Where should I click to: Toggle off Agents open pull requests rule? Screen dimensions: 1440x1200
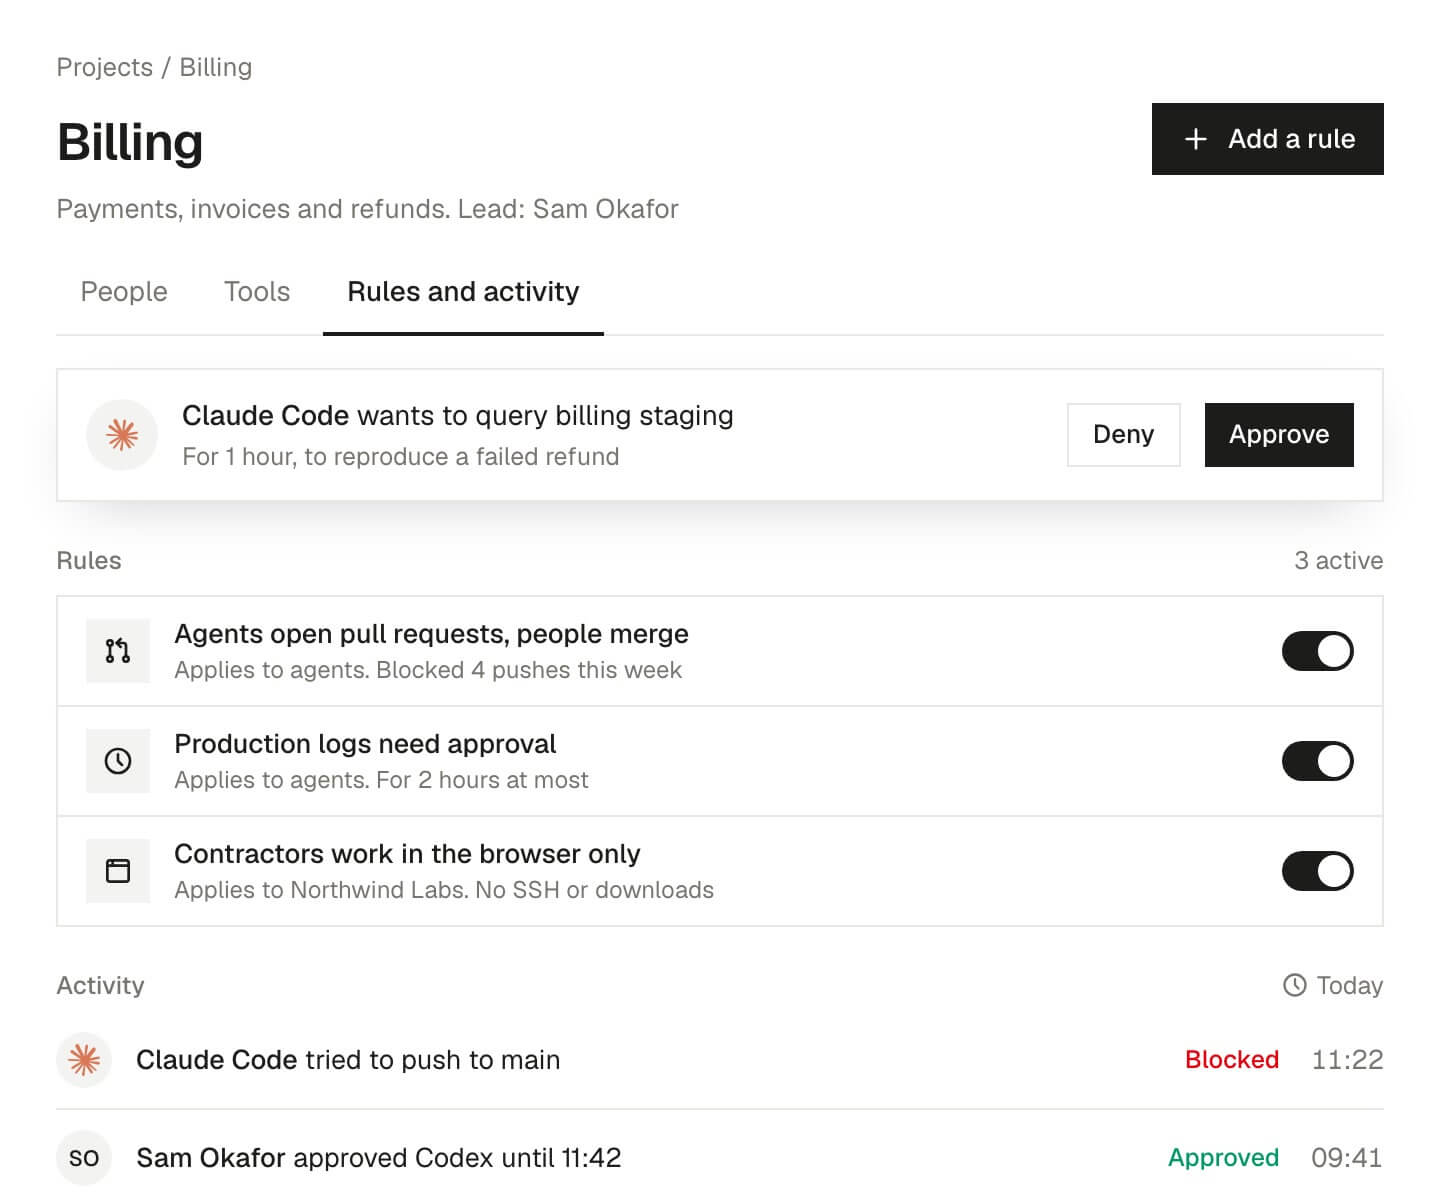tap(1317, 651)
